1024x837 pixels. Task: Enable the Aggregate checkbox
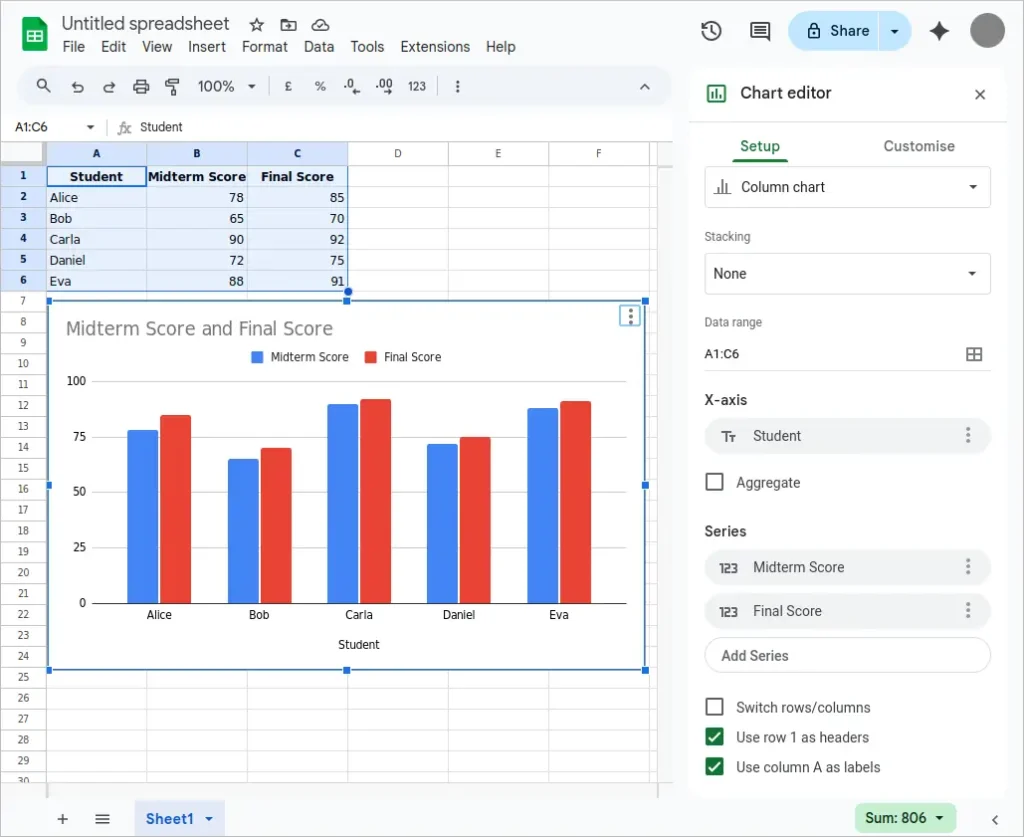715,482
